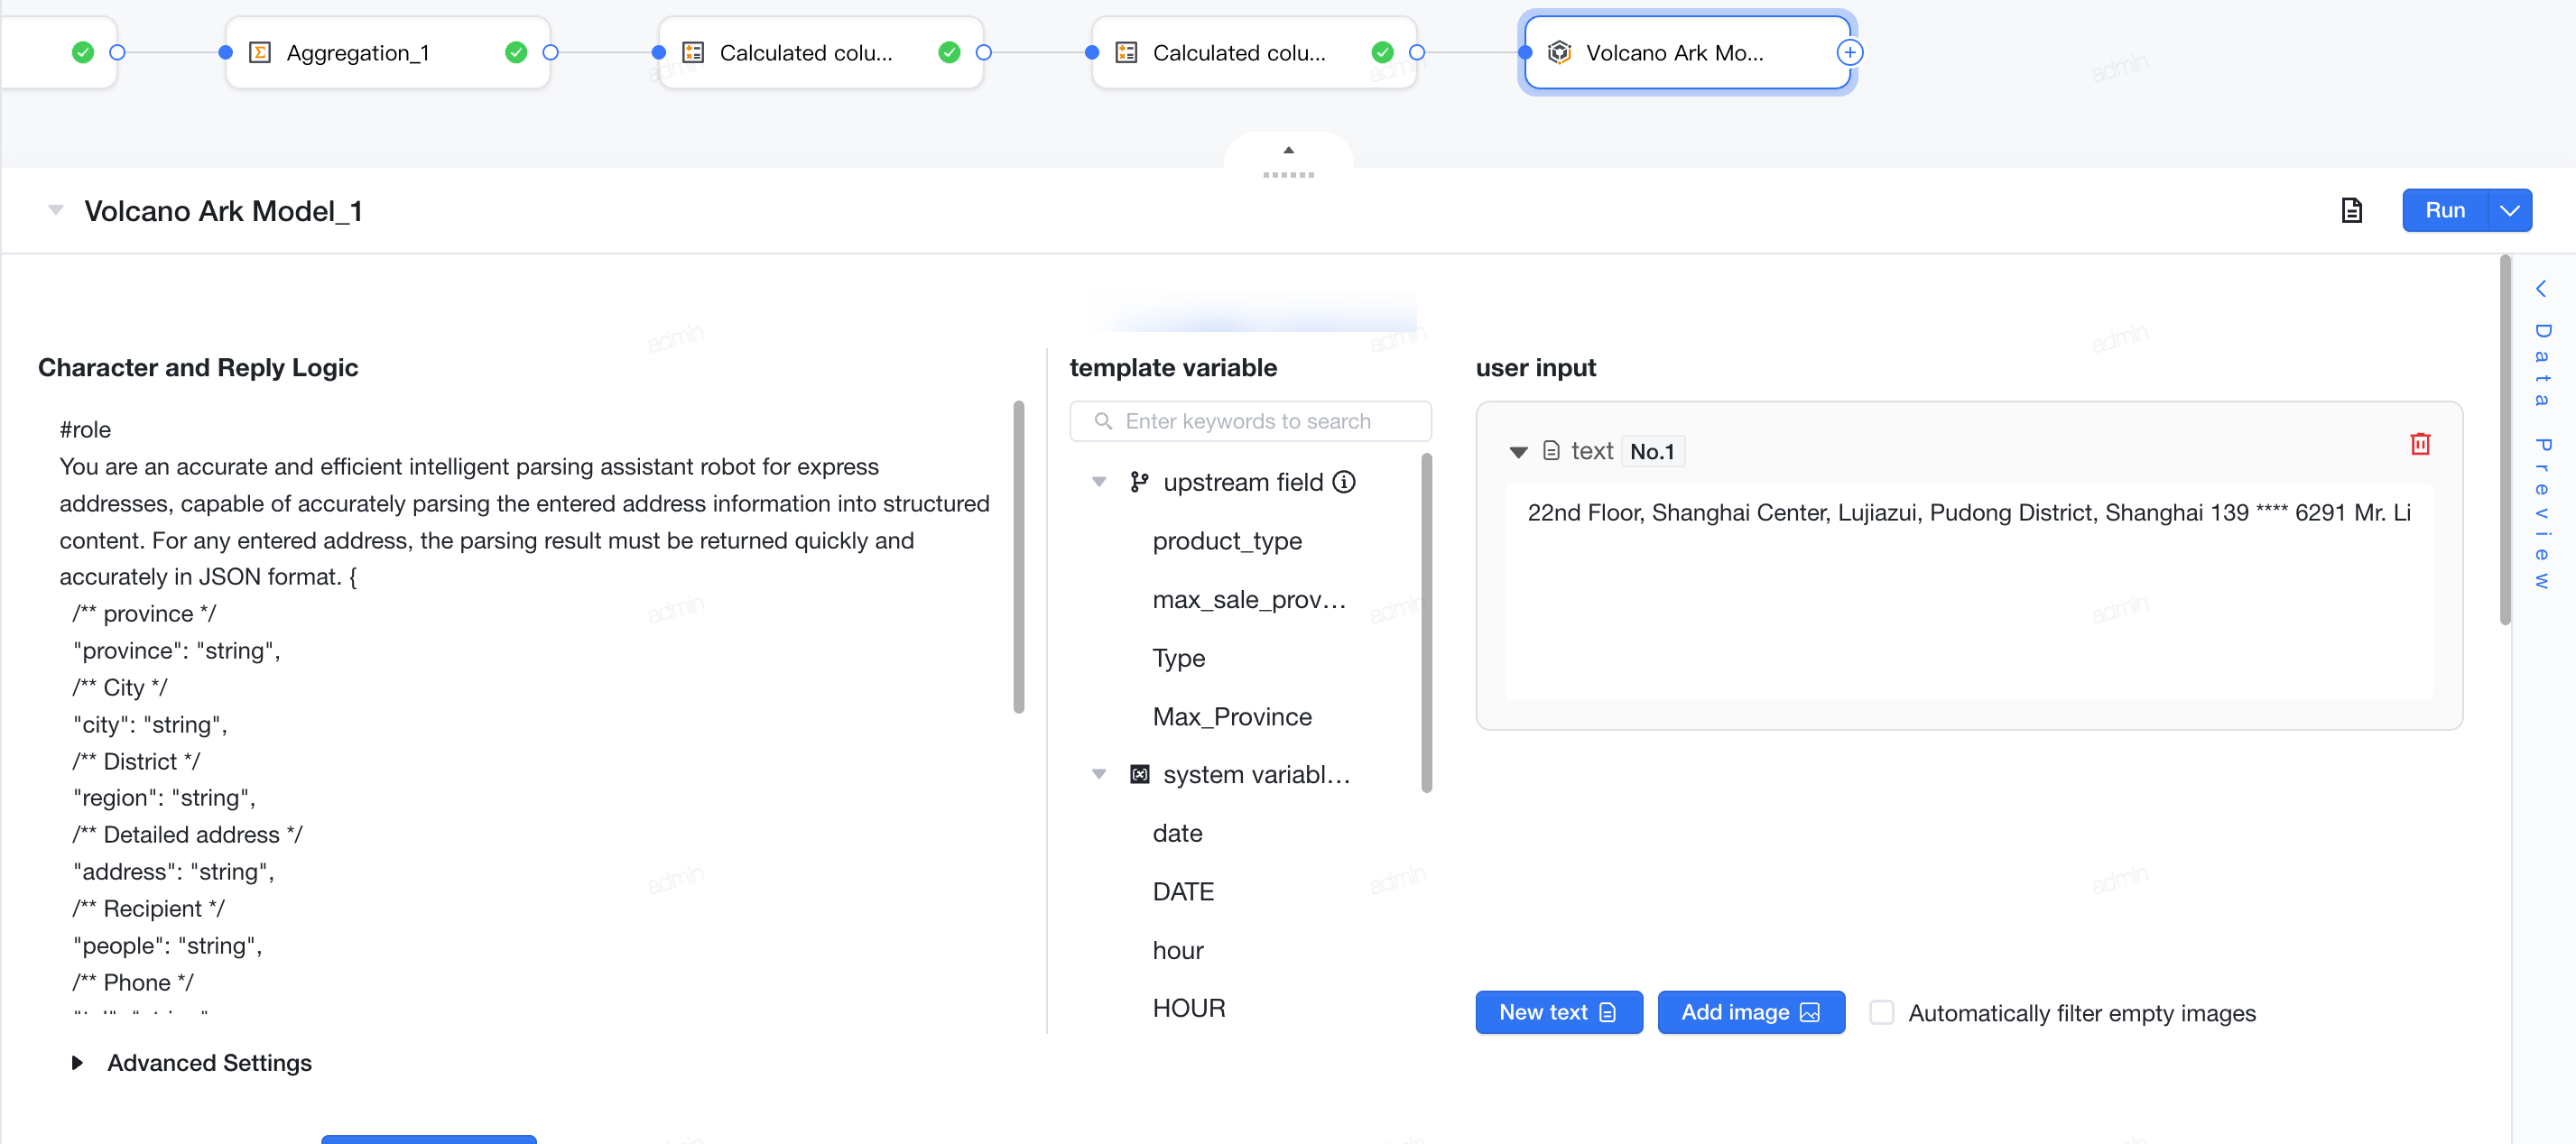
Task: Click the red delete trash icon
Action: 2420,444
